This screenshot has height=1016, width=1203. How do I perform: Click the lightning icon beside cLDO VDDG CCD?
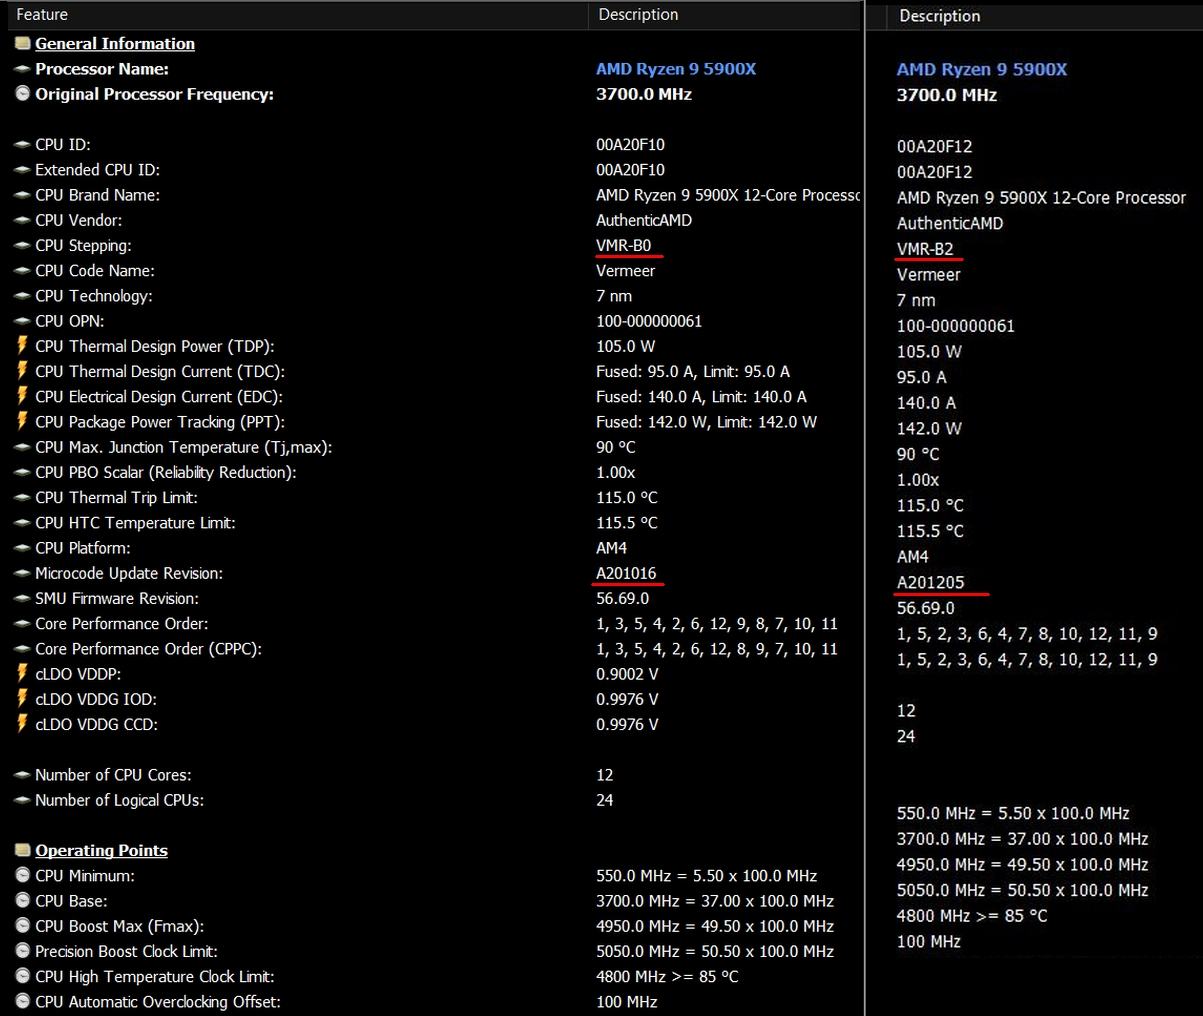point(22,724)
